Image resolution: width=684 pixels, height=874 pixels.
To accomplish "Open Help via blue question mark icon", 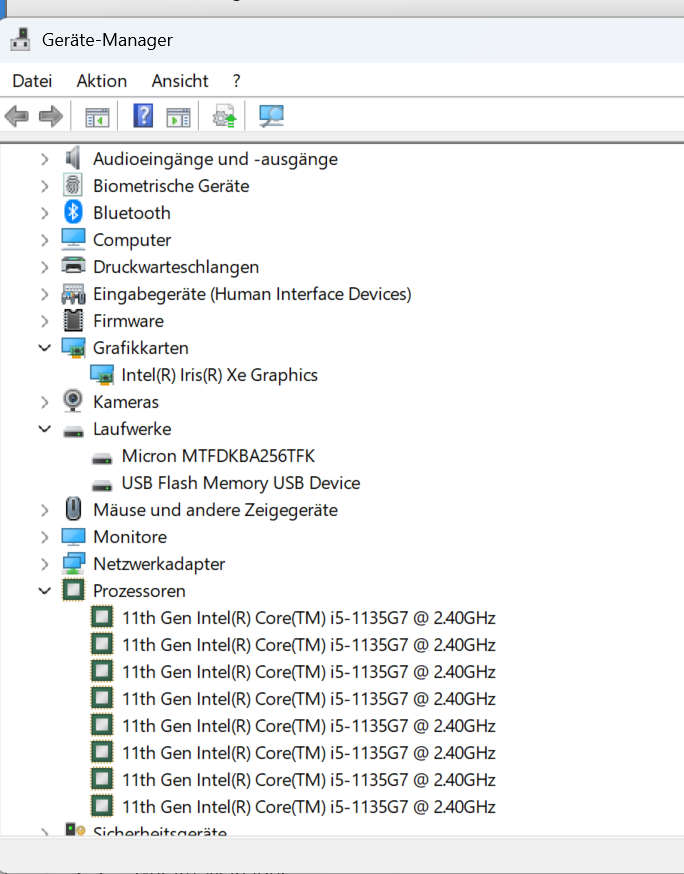I will click(143, 116).
